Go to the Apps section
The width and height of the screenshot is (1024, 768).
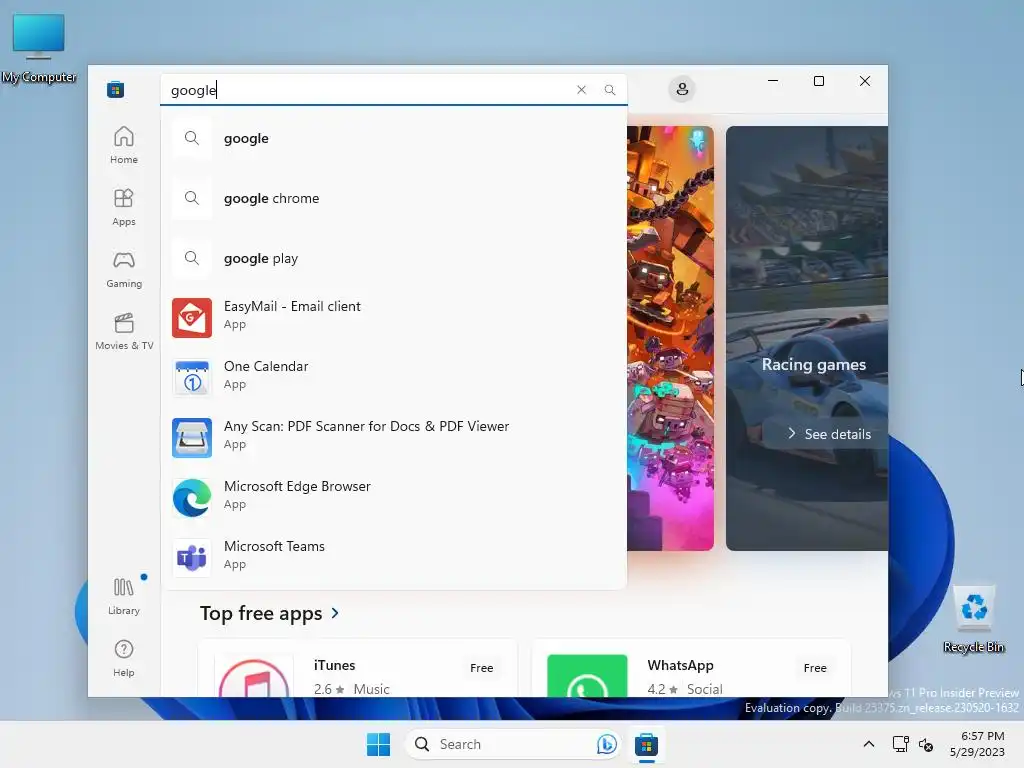coord(123,207)
